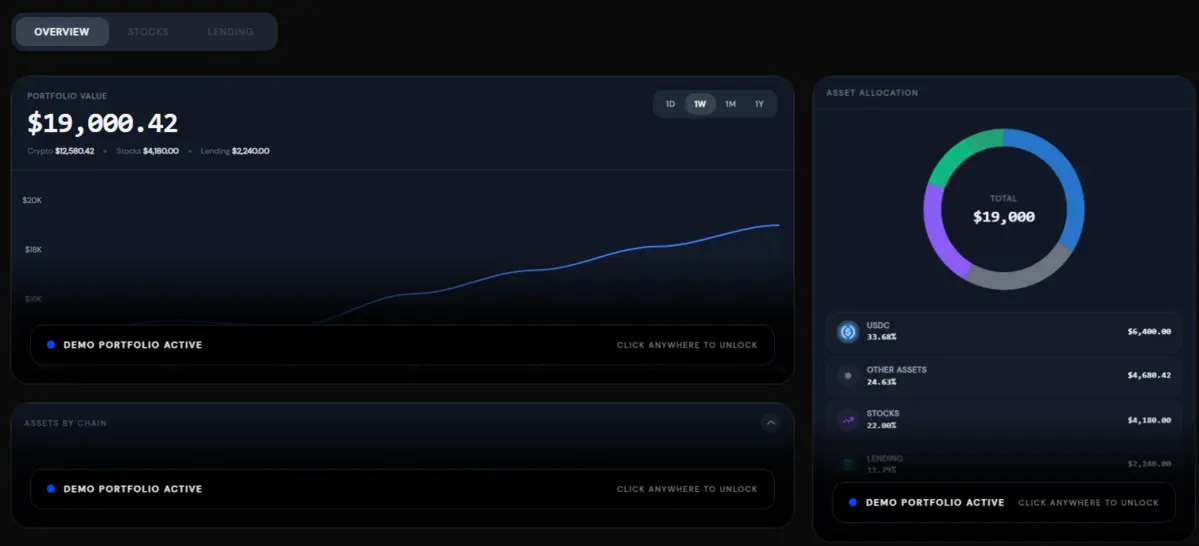Select the 1D time range
Viewport: 1199px width, 546px height.
670,104
